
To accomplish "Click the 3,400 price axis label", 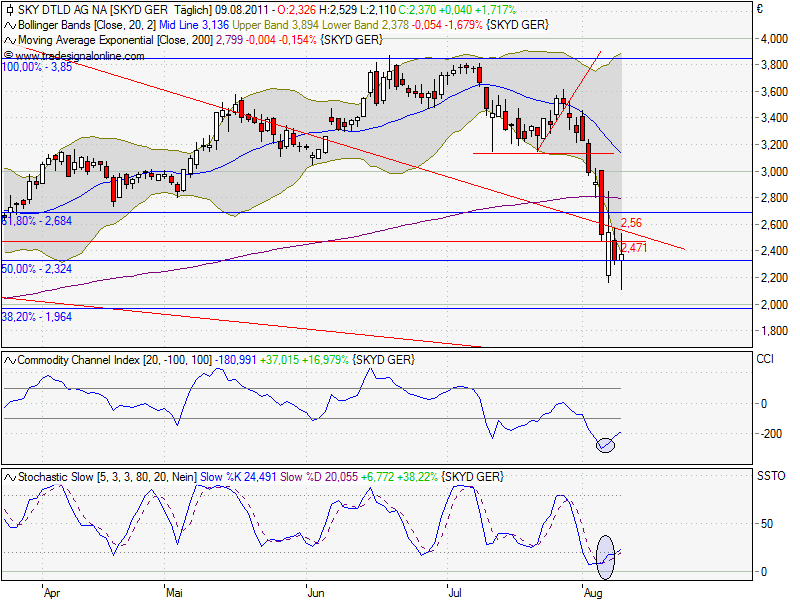I will [774, 118].
